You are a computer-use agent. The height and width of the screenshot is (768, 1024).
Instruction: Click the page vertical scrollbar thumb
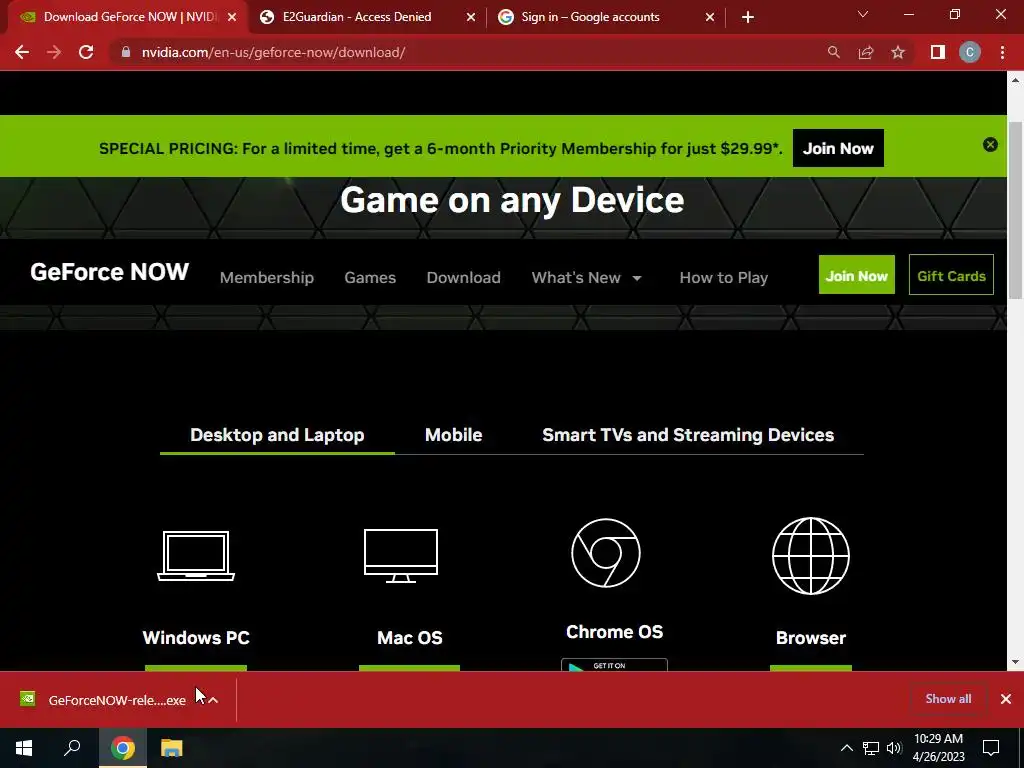[1016, 209]
